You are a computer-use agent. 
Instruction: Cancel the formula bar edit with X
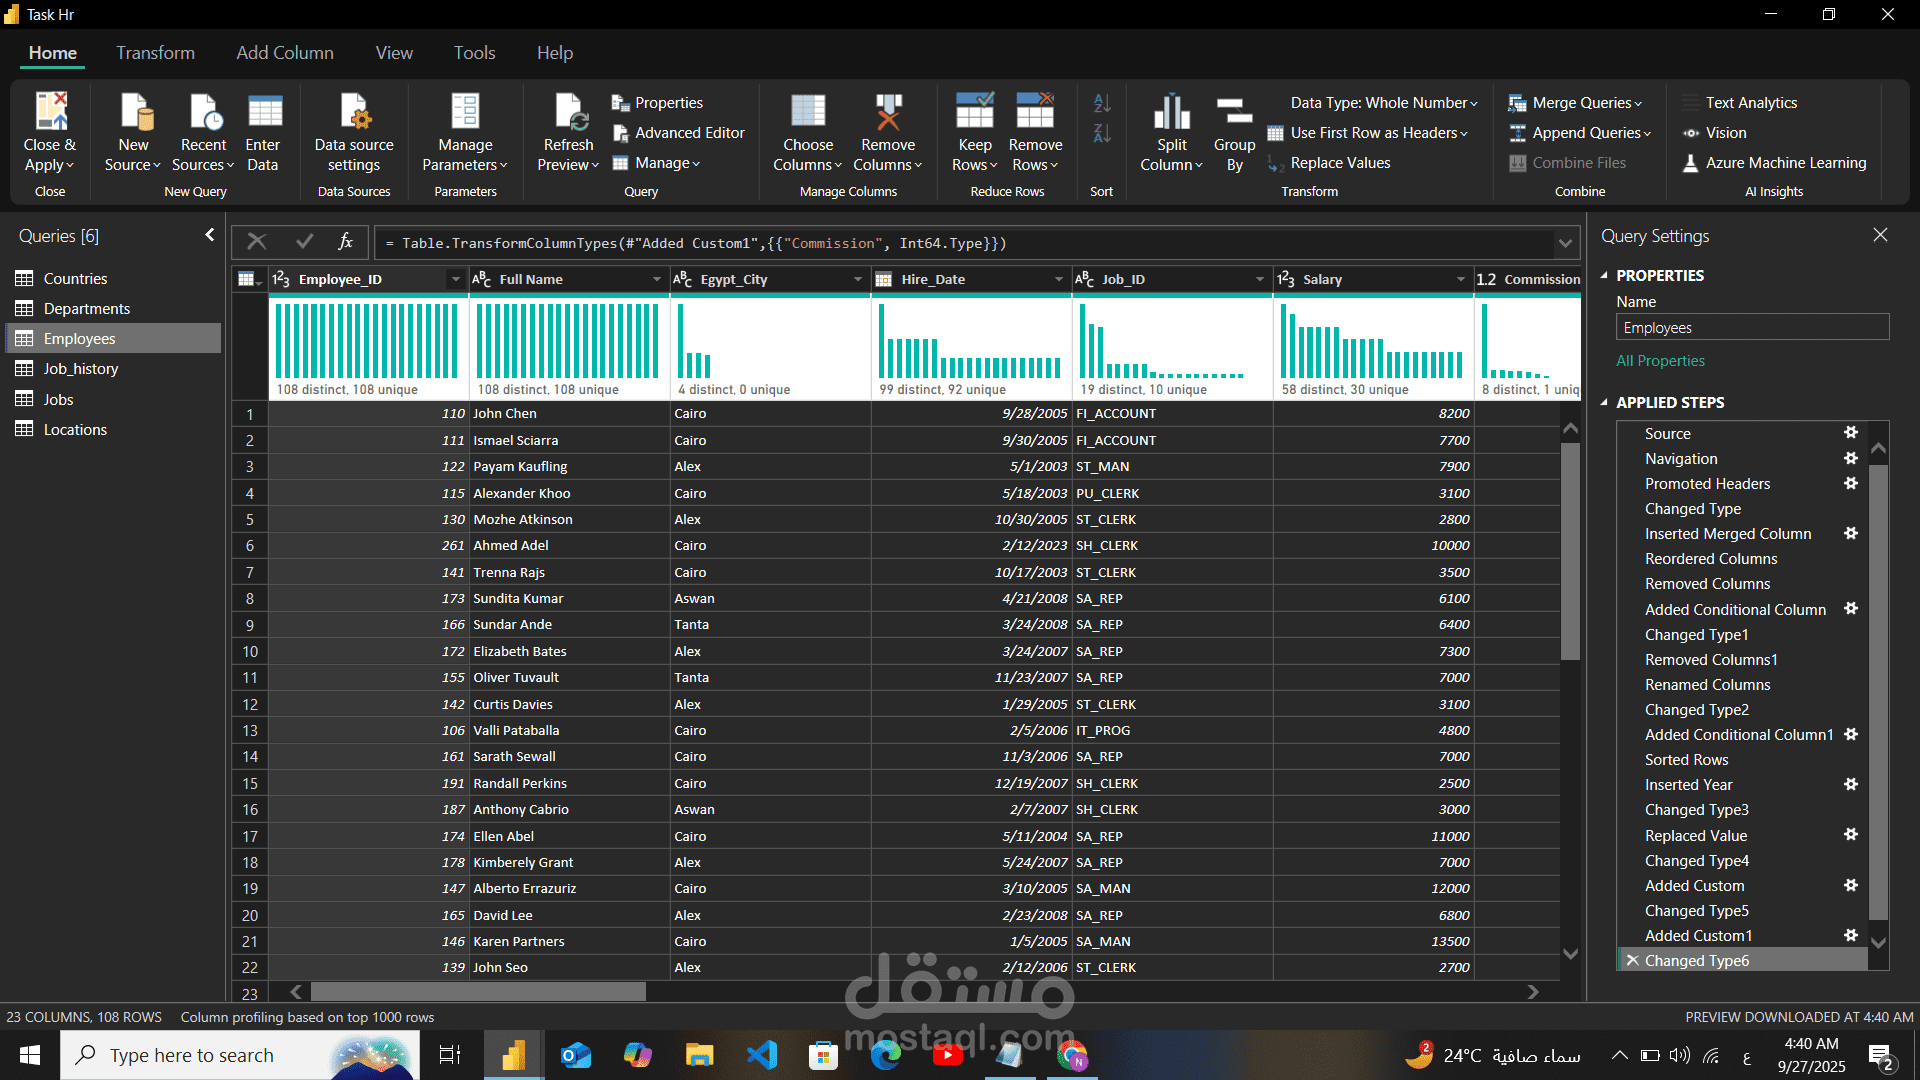257,242
